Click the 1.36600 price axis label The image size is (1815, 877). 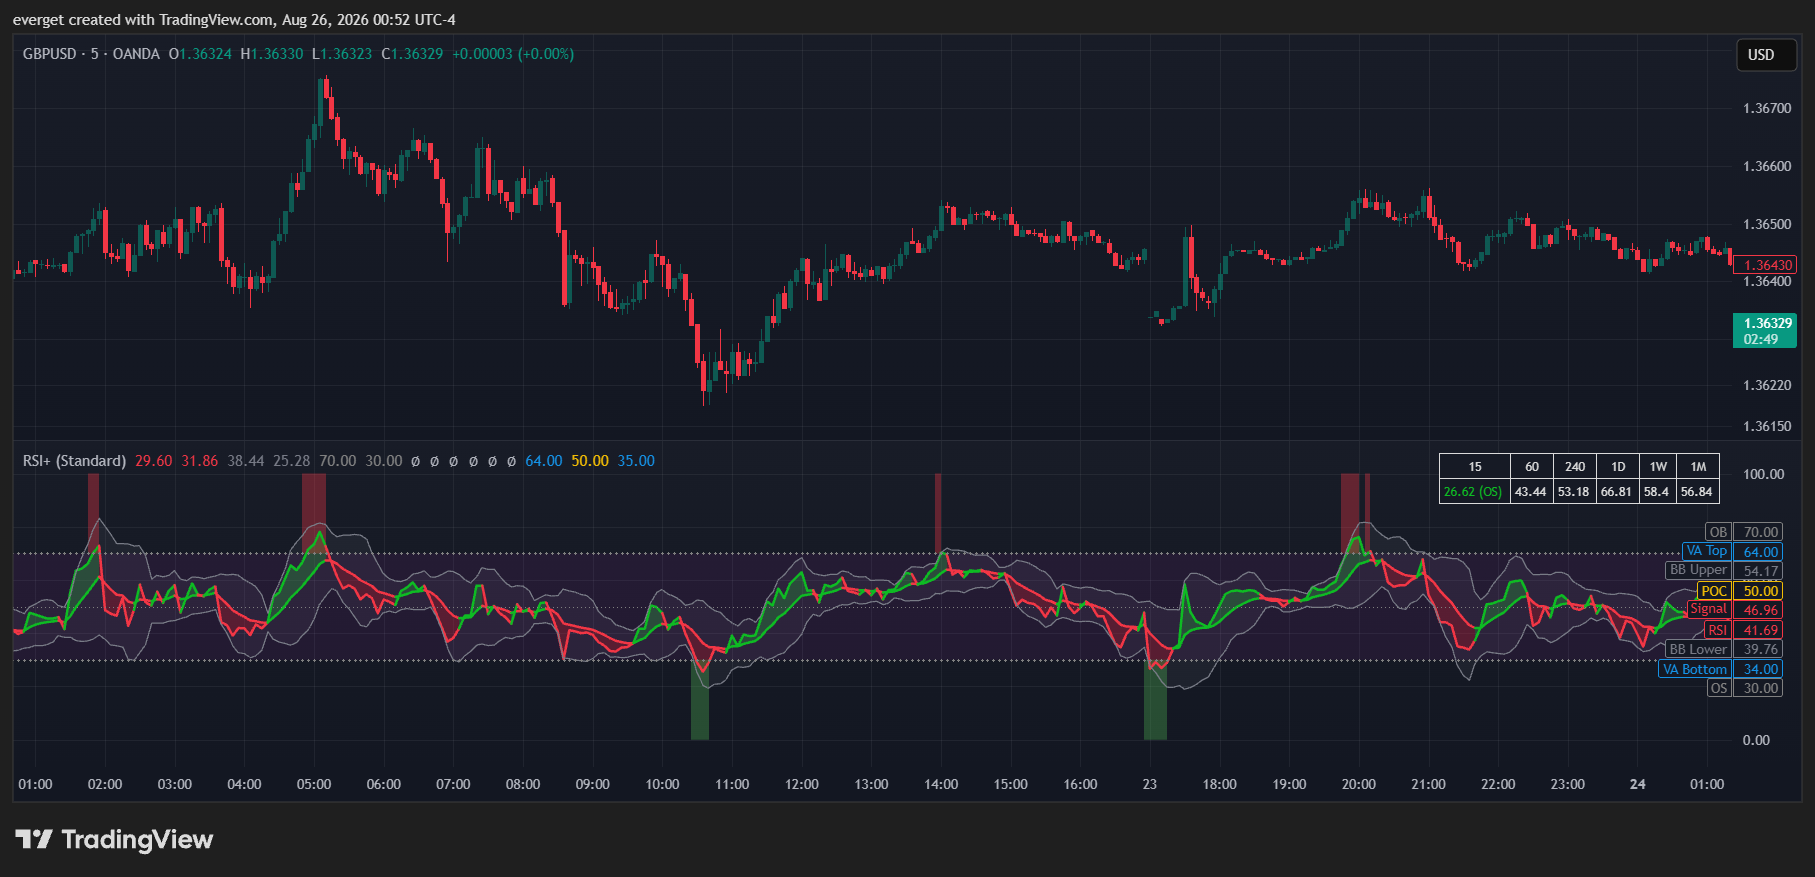[1767, 166]
